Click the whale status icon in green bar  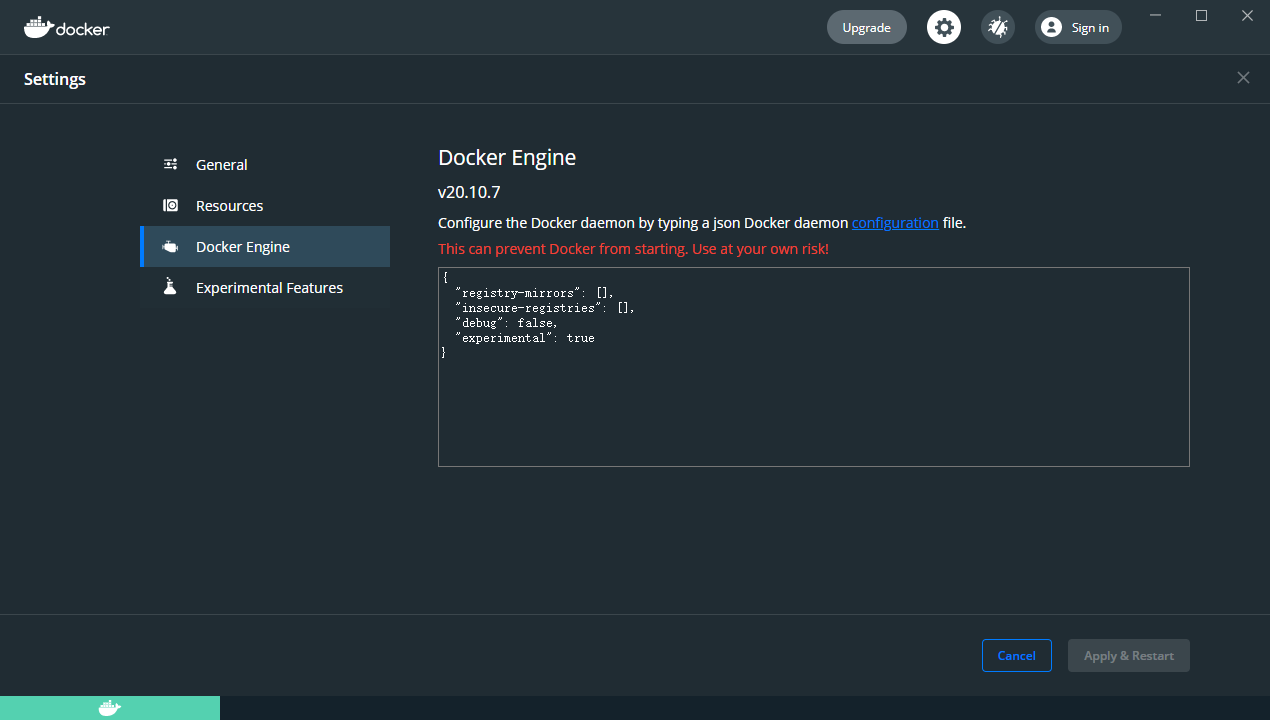click(110, 708)
